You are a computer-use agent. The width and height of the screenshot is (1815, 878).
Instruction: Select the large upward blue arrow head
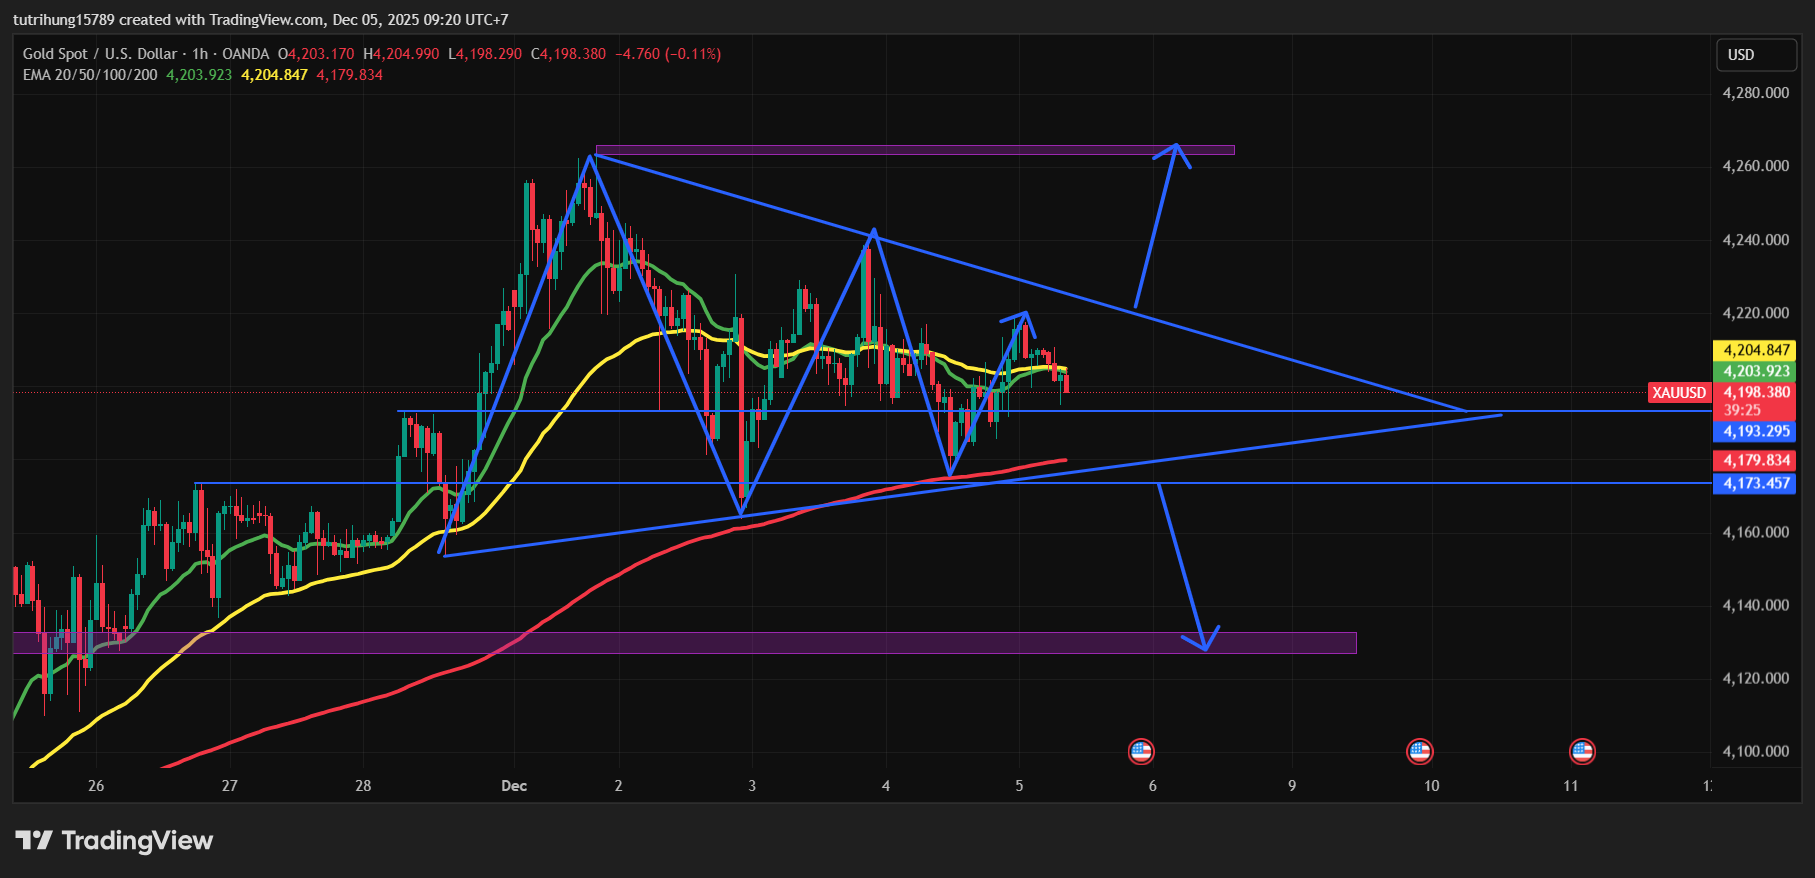pyautogui.click(x=1176, y=149)
